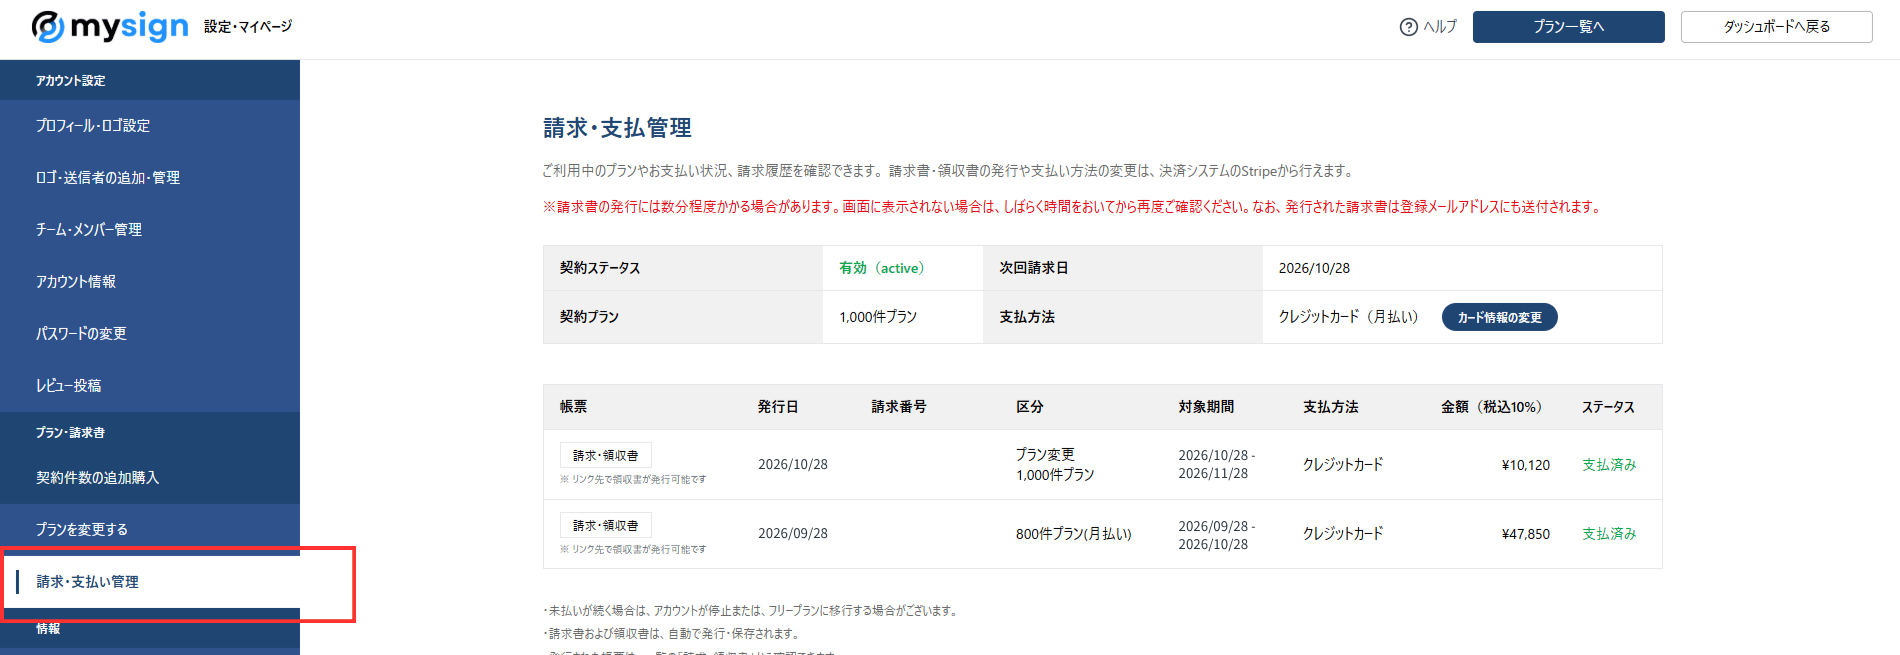This screenshot has width=1900, height=655.
Task: Open チーム・メンバー管理 page
Action: (150, 230)
